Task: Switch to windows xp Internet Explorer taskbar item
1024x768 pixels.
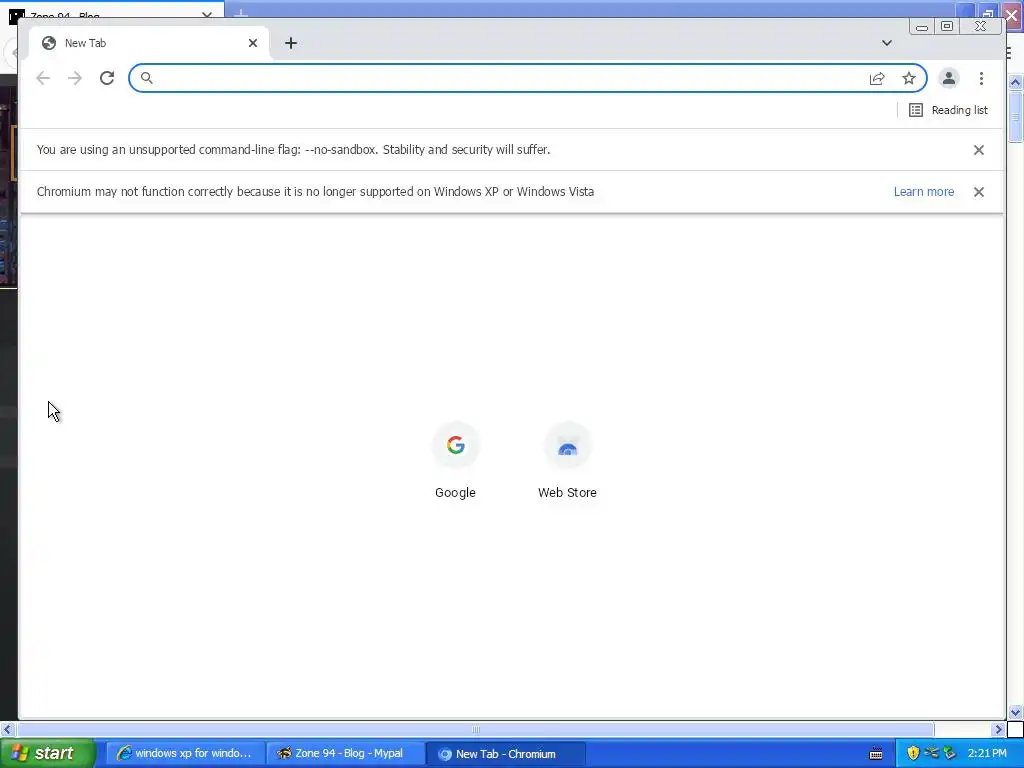Action: 185,754
